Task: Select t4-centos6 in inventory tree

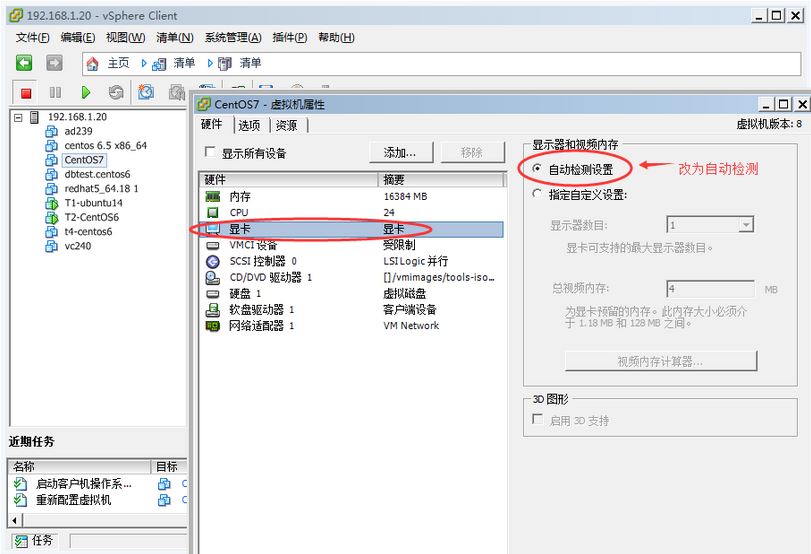Action: click(88, 232)
